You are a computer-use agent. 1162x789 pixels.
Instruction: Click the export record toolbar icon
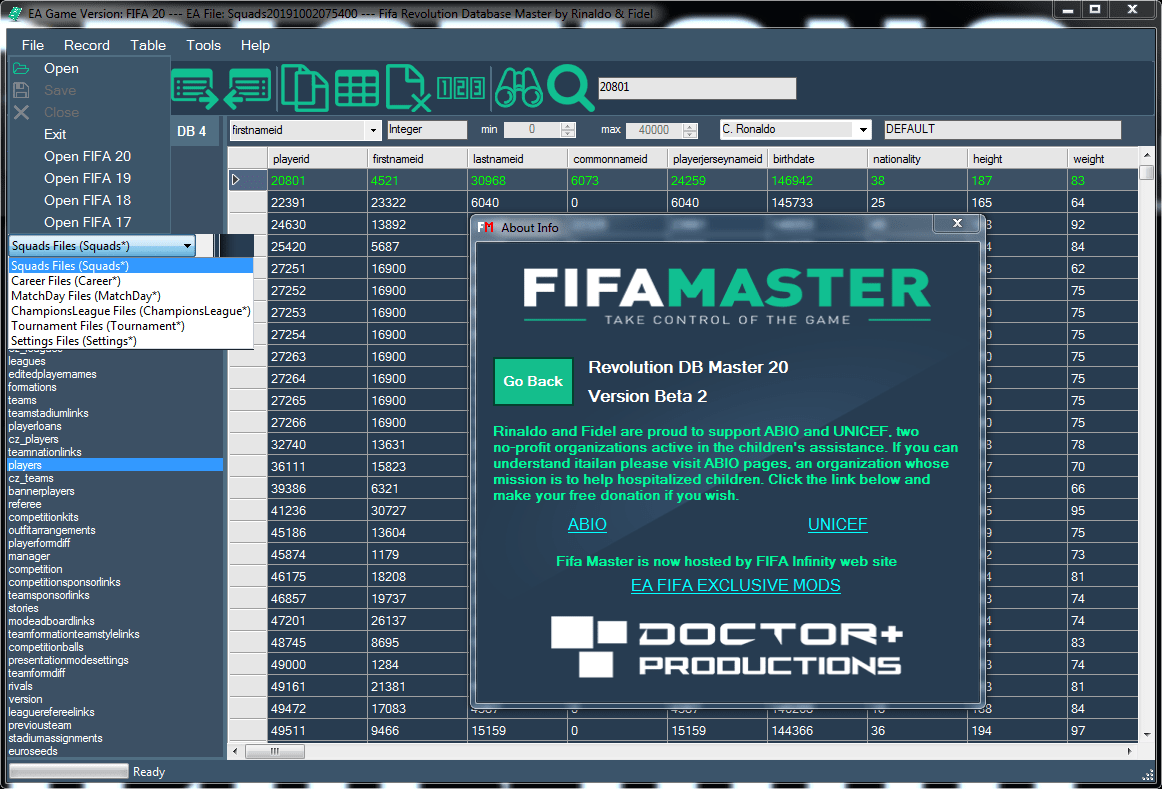pos(194,88)
